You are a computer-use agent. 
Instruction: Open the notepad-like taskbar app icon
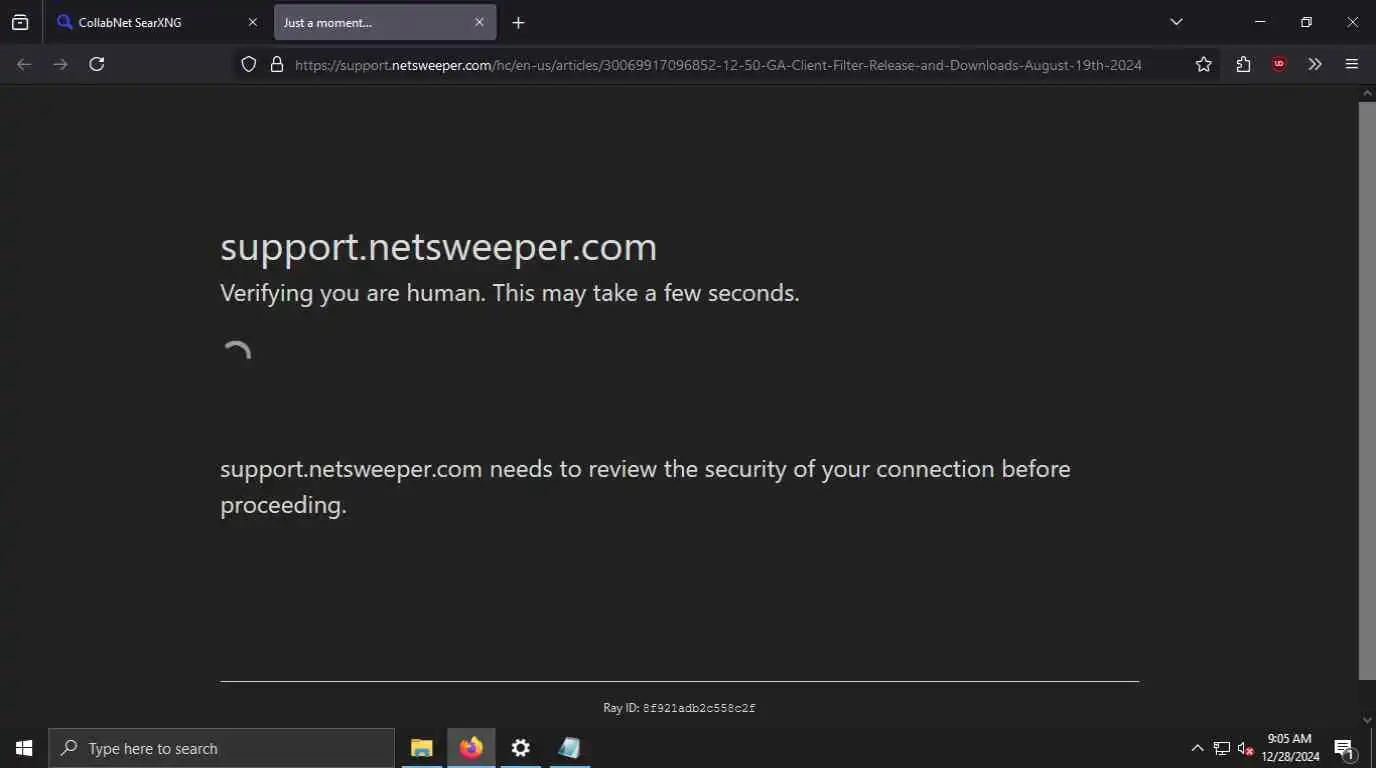pos(569,748)
